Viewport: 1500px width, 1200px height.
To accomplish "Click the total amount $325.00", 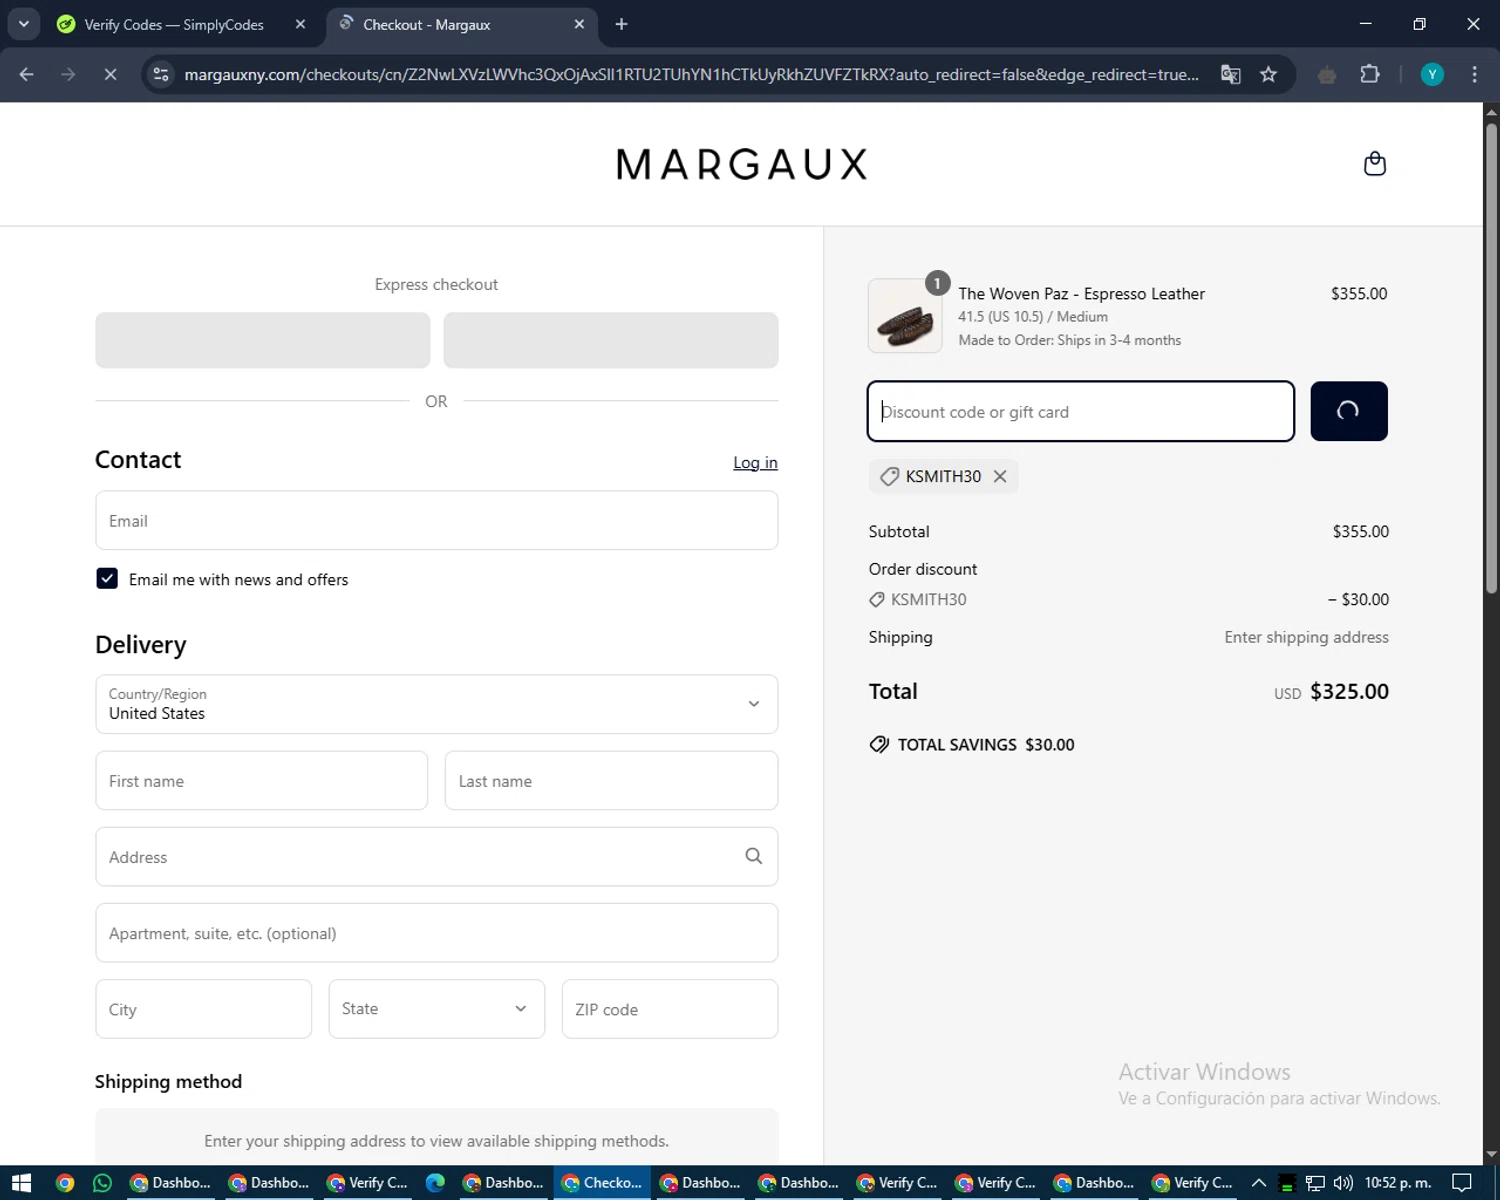I will pyautogui.click(x=1349, y=691).
